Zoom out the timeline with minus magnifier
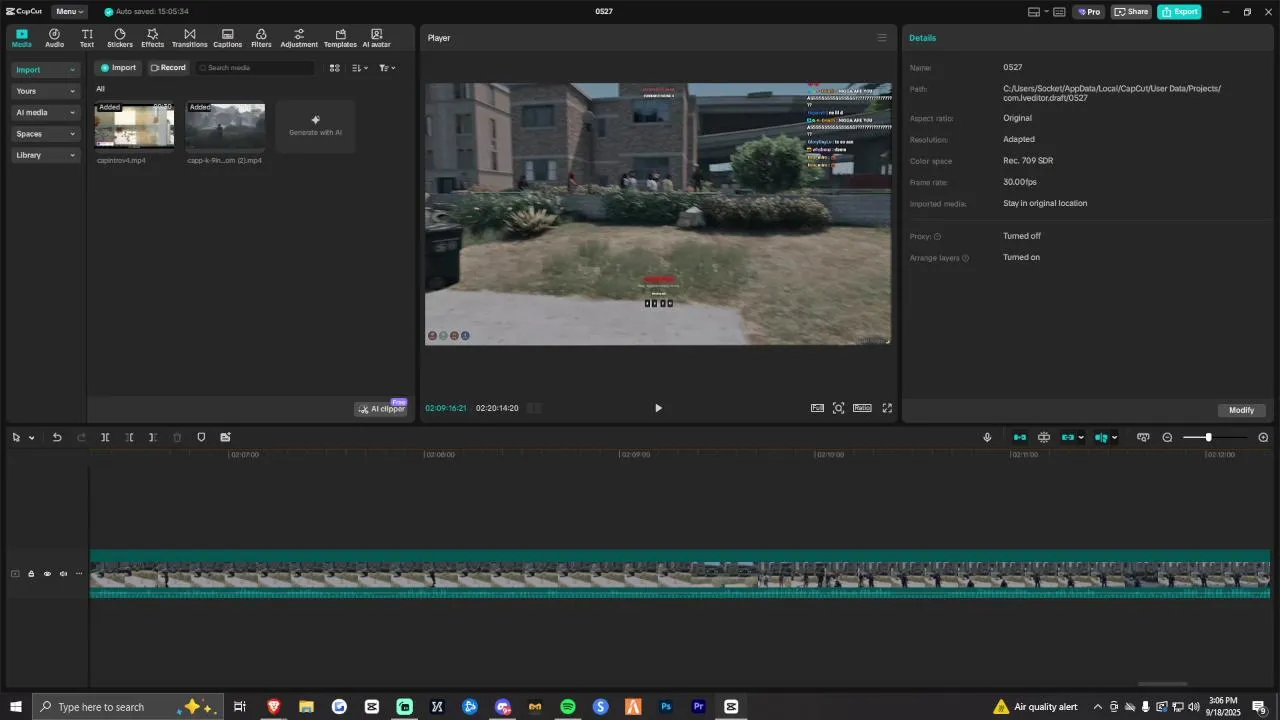This screenshot has width=1280, height=720. [x=1167, y=438]
